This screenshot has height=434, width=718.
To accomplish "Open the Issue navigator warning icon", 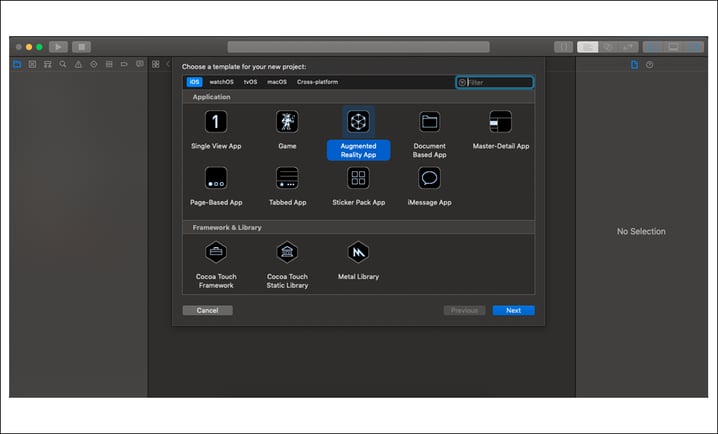I will pyautogui.click(x=78, y=64).
